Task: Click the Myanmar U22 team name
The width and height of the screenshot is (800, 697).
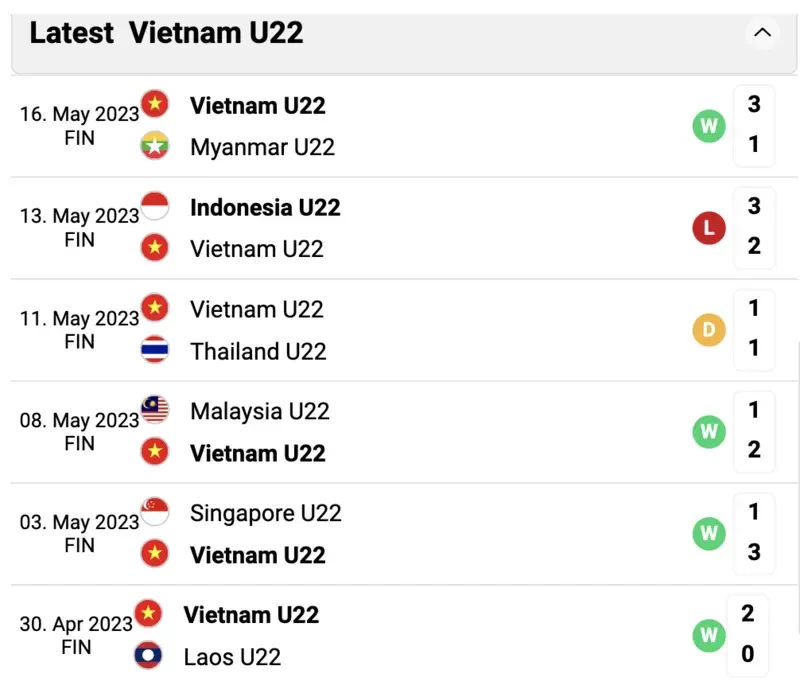Action: [x=261, y=146]
